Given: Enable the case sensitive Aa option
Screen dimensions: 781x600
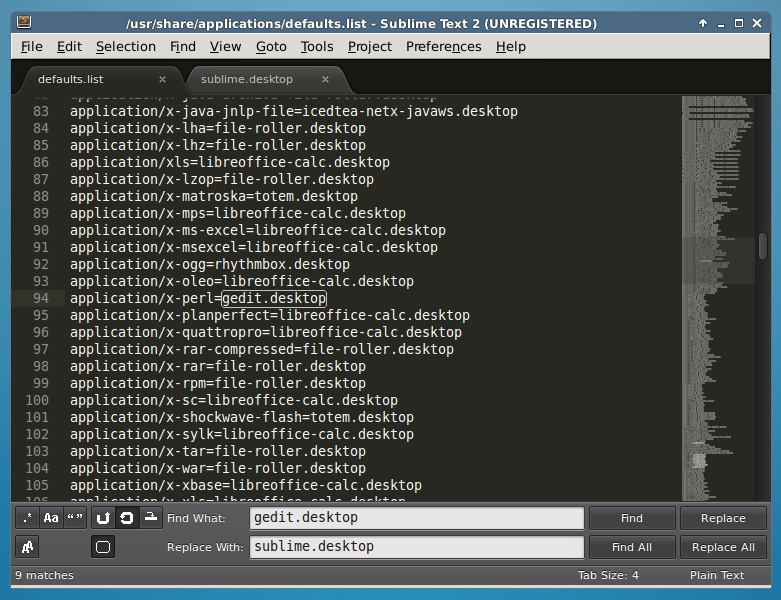Looking at the screenshot, I should point(51,518).
